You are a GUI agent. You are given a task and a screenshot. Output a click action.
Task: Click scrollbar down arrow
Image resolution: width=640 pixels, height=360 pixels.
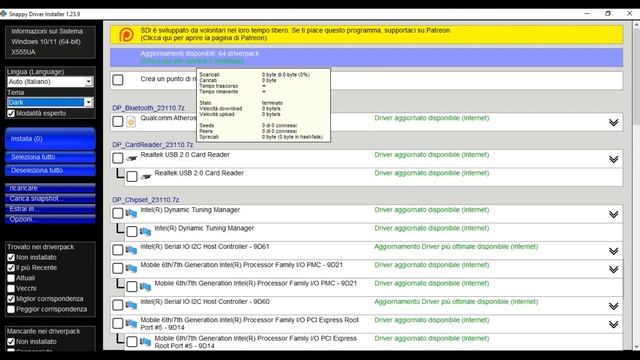tap(636, 347)
